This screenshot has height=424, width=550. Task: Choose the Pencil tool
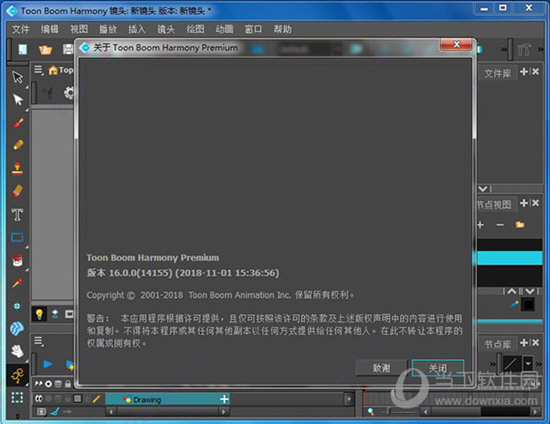pos(18,145)
